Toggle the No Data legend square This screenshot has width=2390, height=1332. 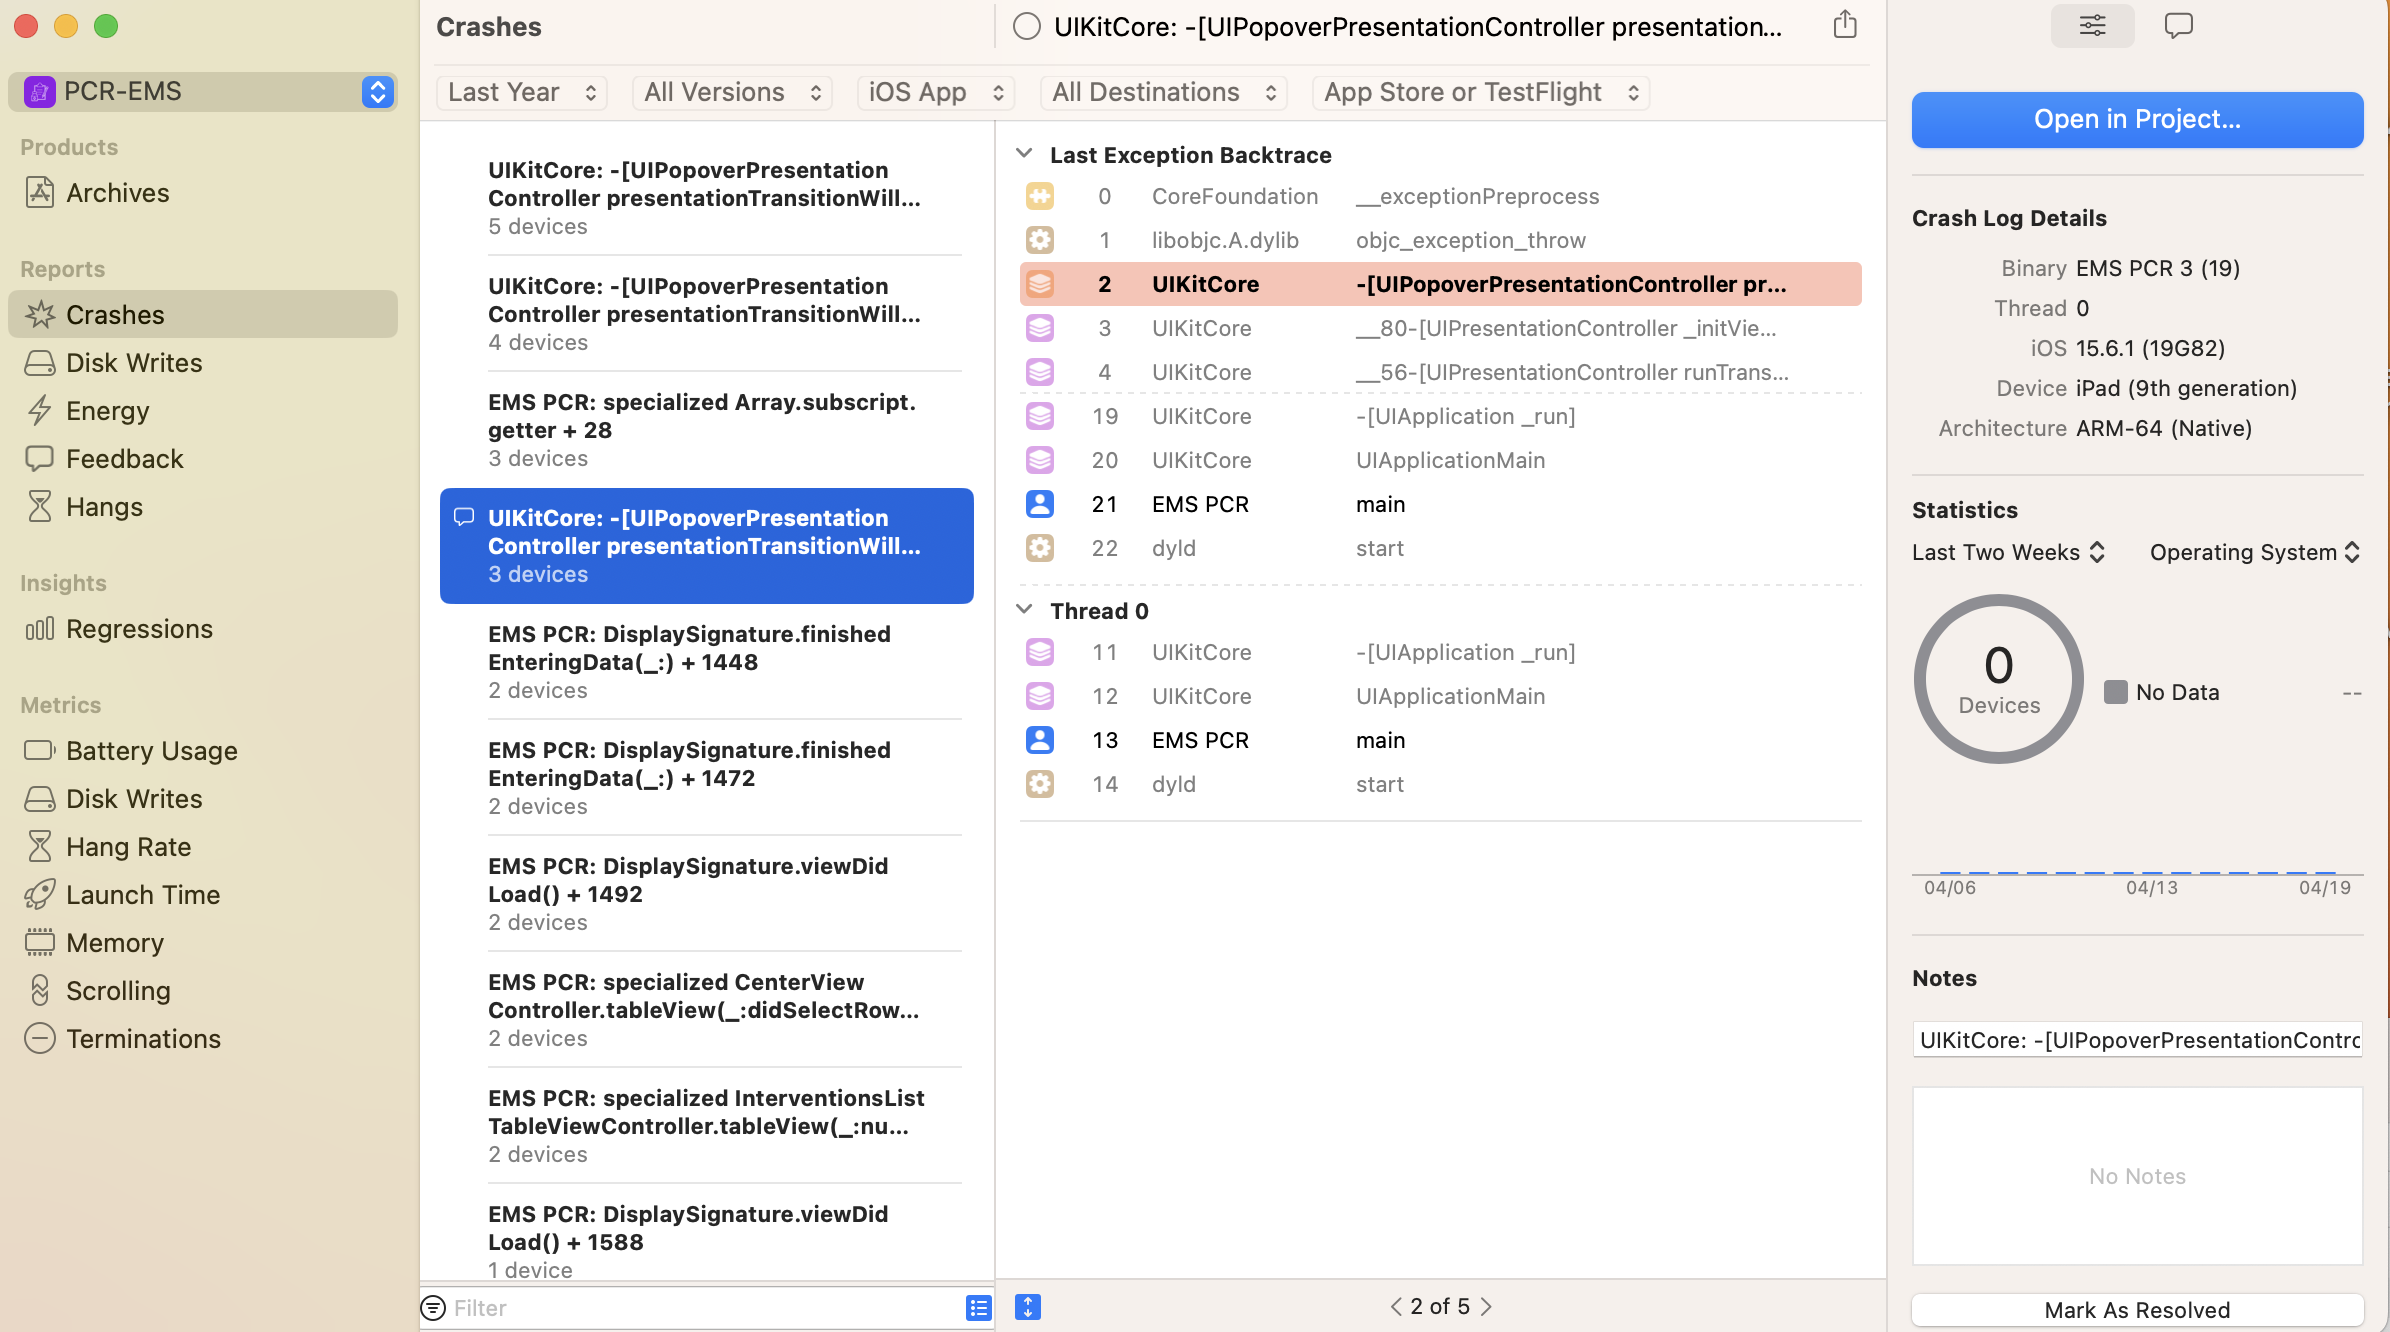(2115, 692)
